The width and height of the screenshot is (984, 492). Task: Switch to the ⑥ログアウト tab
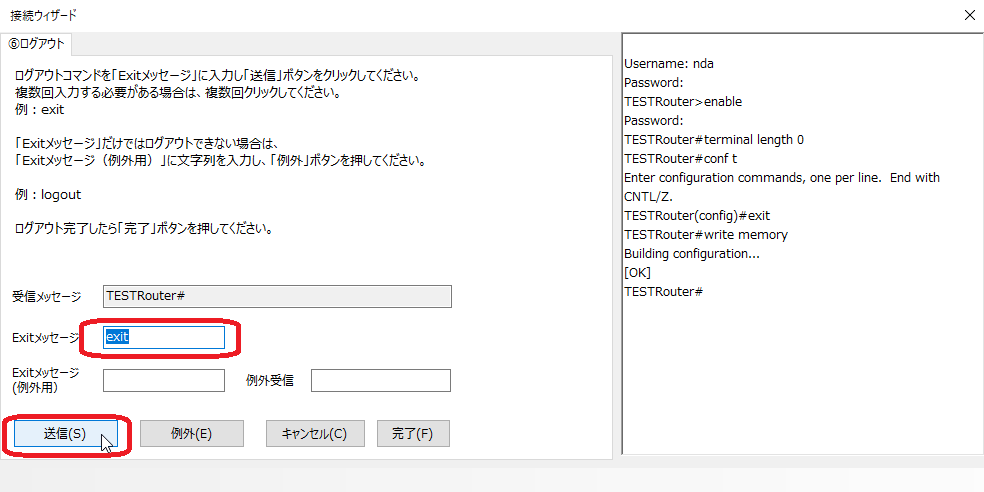pyautogui.click(x=37, y=44)
